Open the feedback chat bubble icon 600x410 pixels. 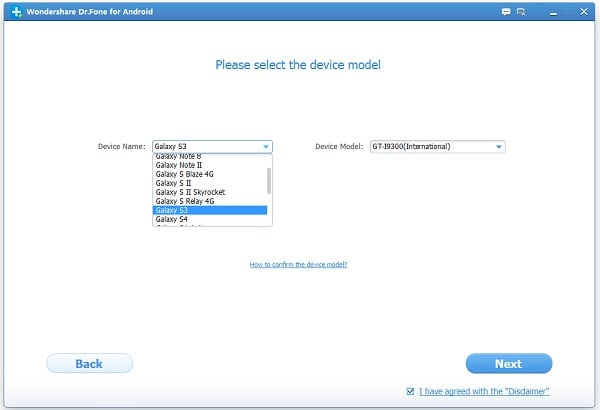[506, 12]
